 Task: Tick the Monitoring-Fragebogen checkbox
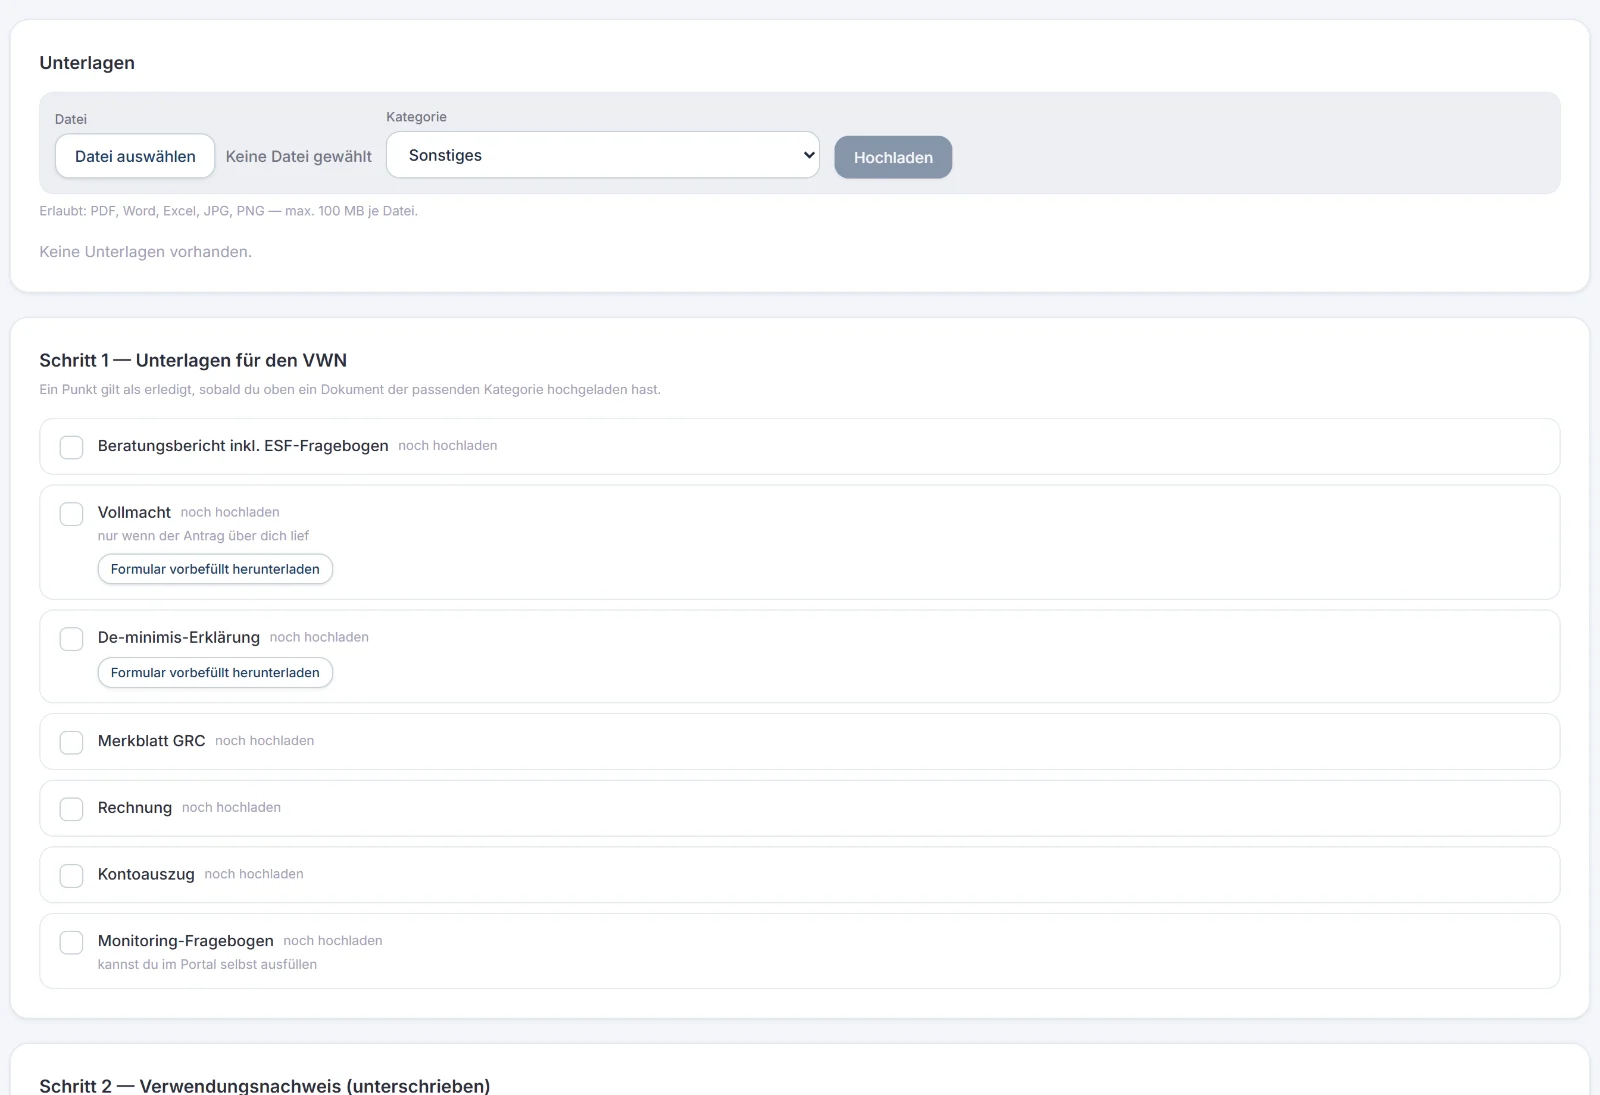[72, 942]
